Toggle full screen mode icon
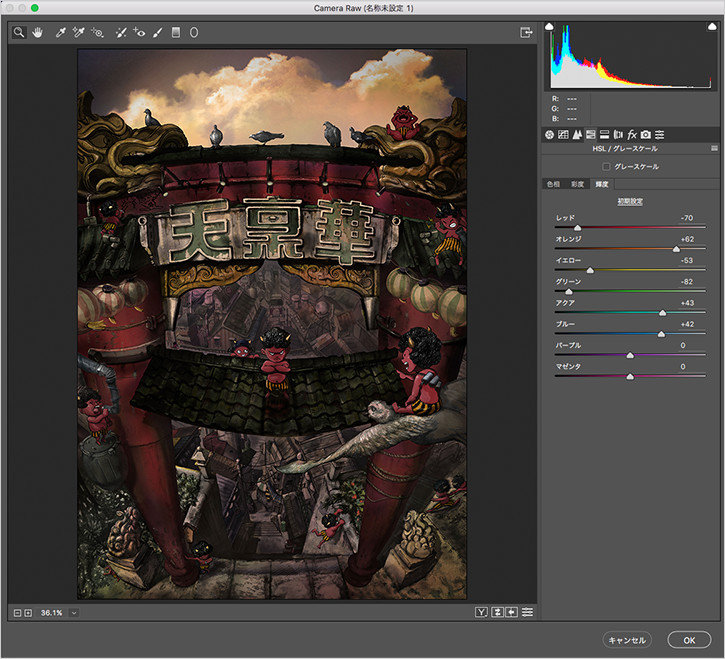The width and height of the screenshot is (725, 659). (x=526, y=32)
